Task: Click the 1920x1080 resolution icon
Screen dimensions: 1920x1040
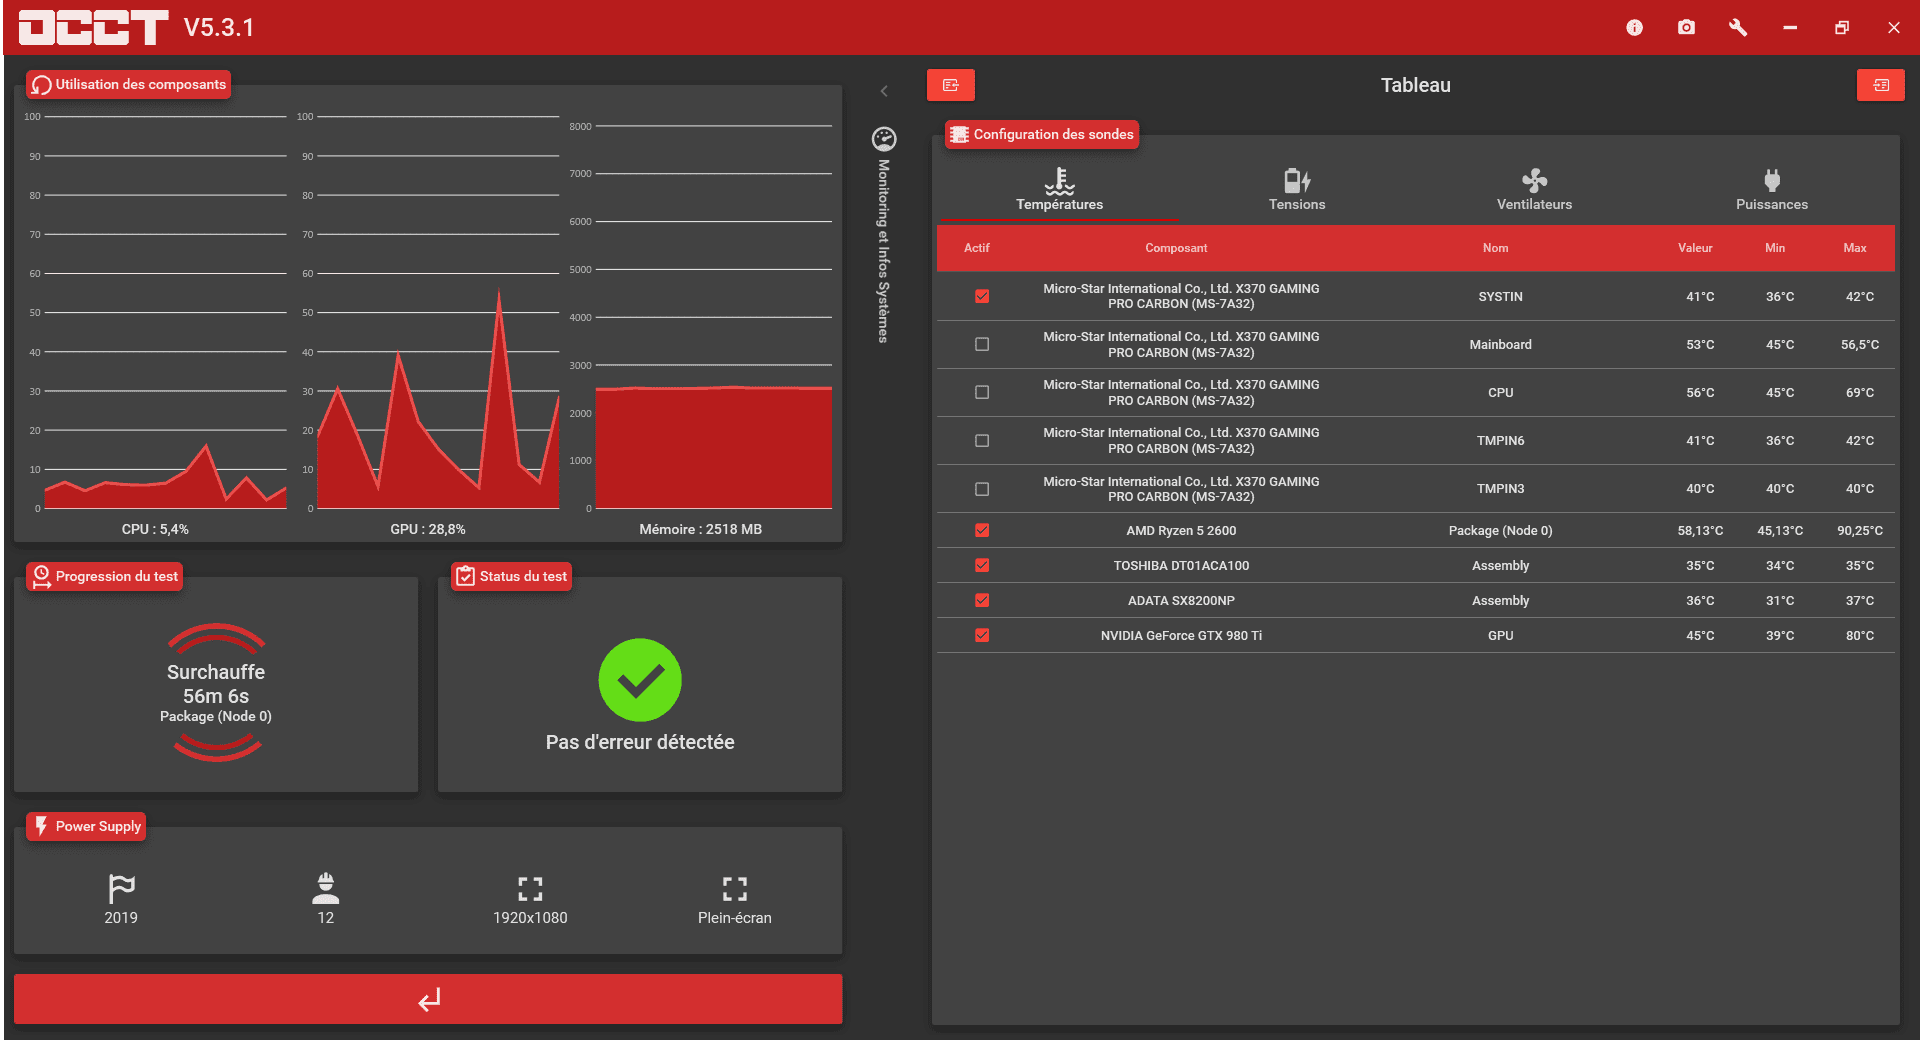Action: tap(530, 889)
